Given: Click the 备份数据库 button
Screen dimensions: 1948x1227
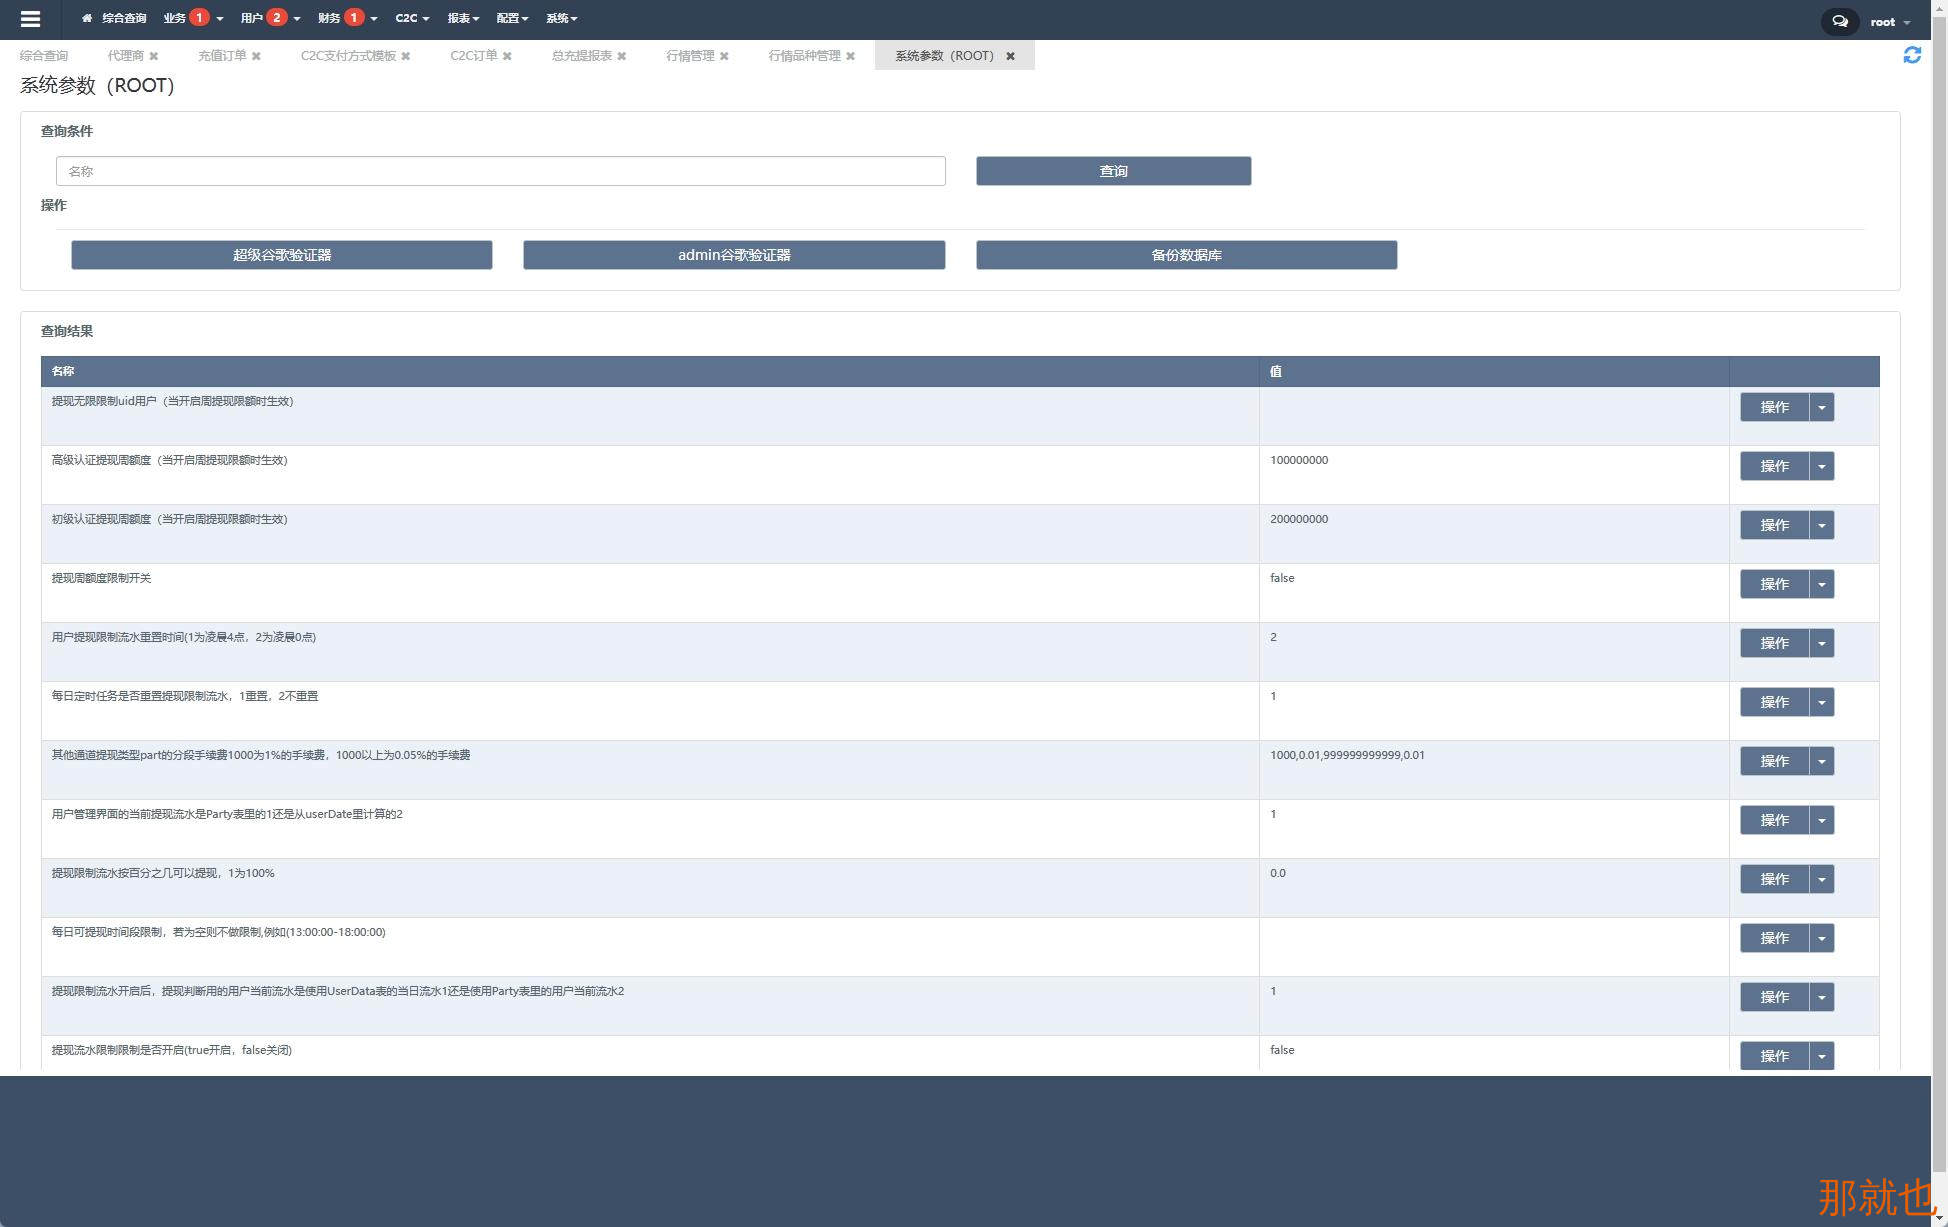Looking at the screenshot, I should [1186, 255].
